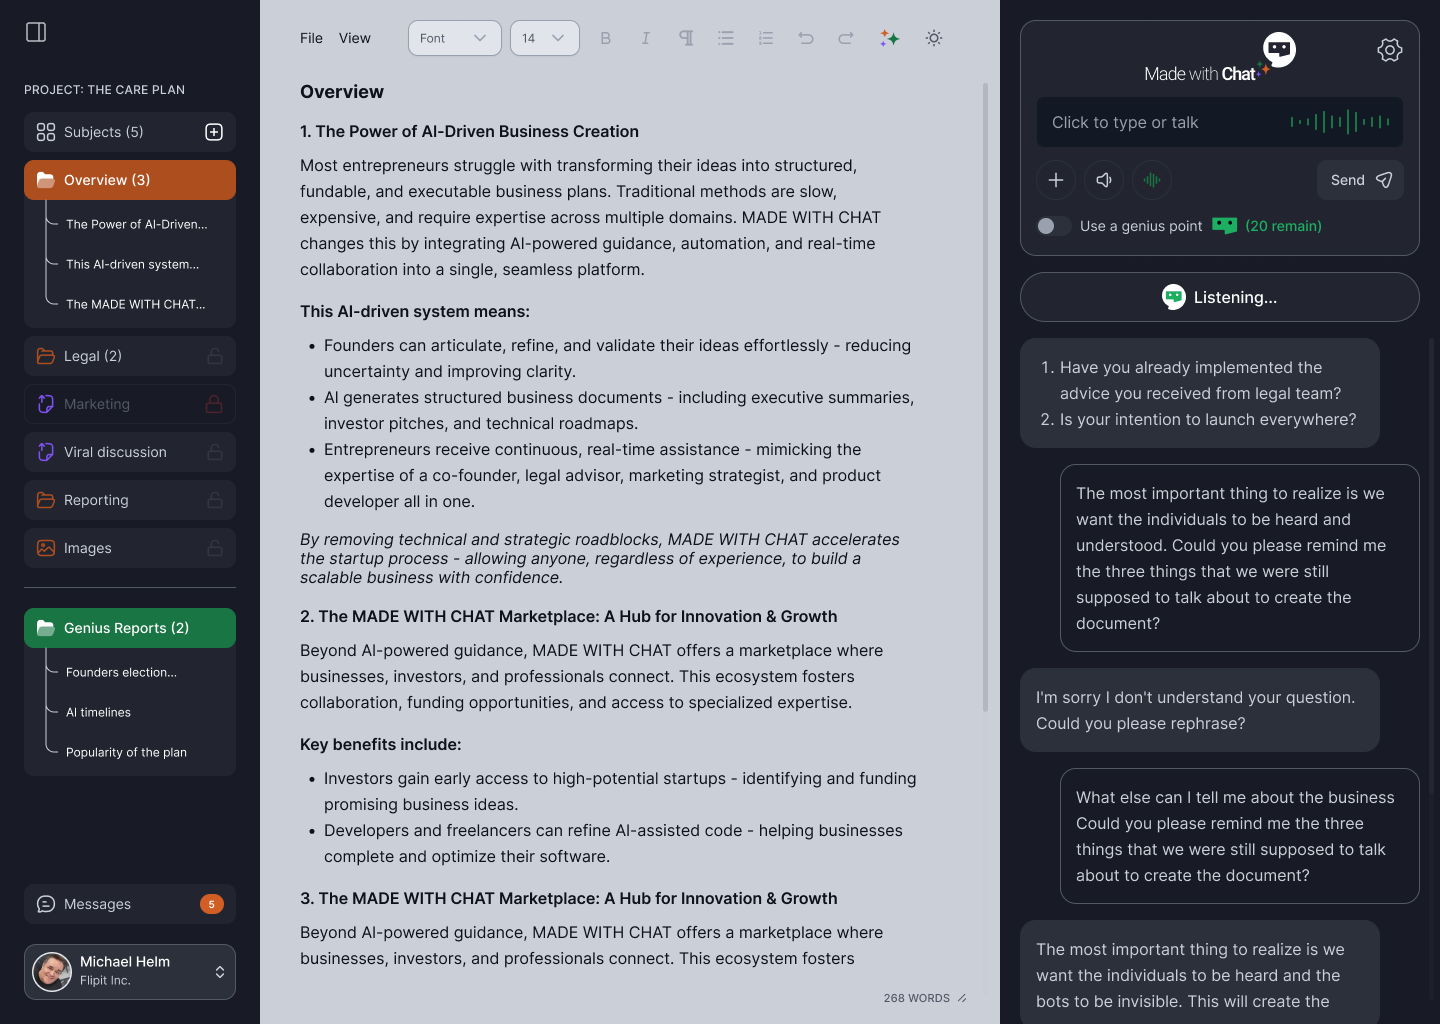
Task: Open the File menu
Action: 311,38
